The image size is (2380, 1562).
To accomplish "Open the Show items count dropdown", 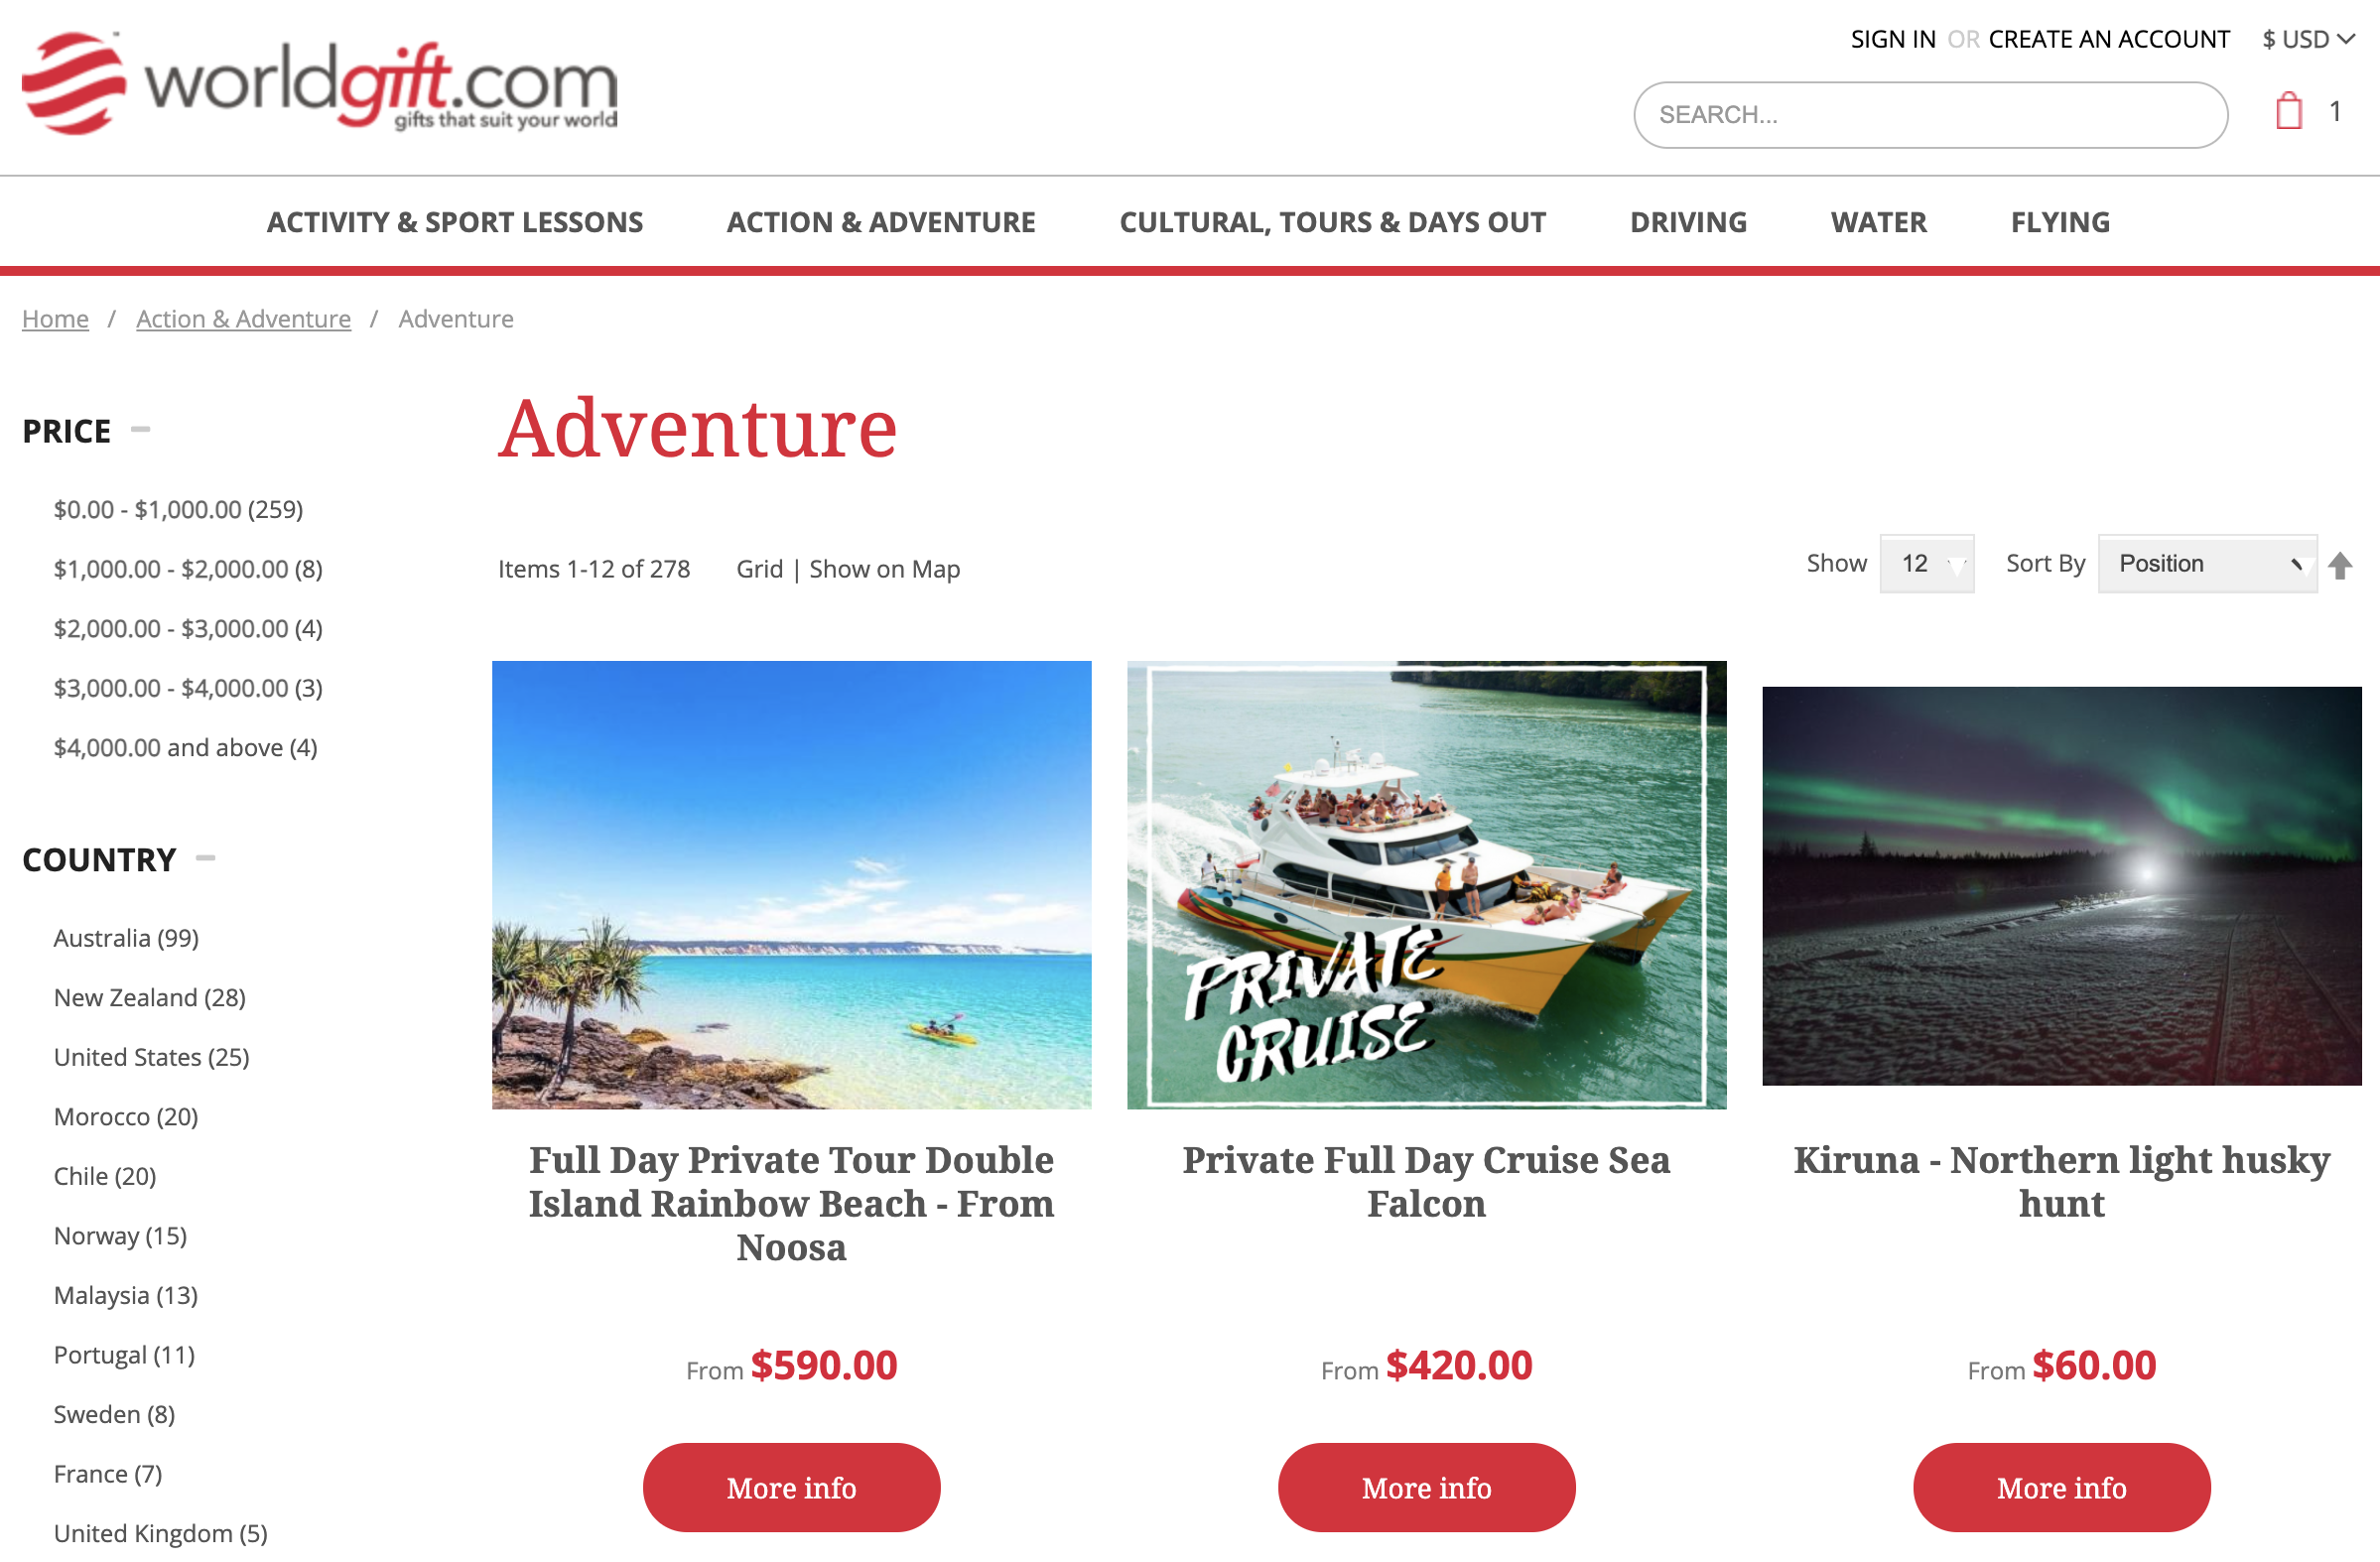I will coord(1926,564).
